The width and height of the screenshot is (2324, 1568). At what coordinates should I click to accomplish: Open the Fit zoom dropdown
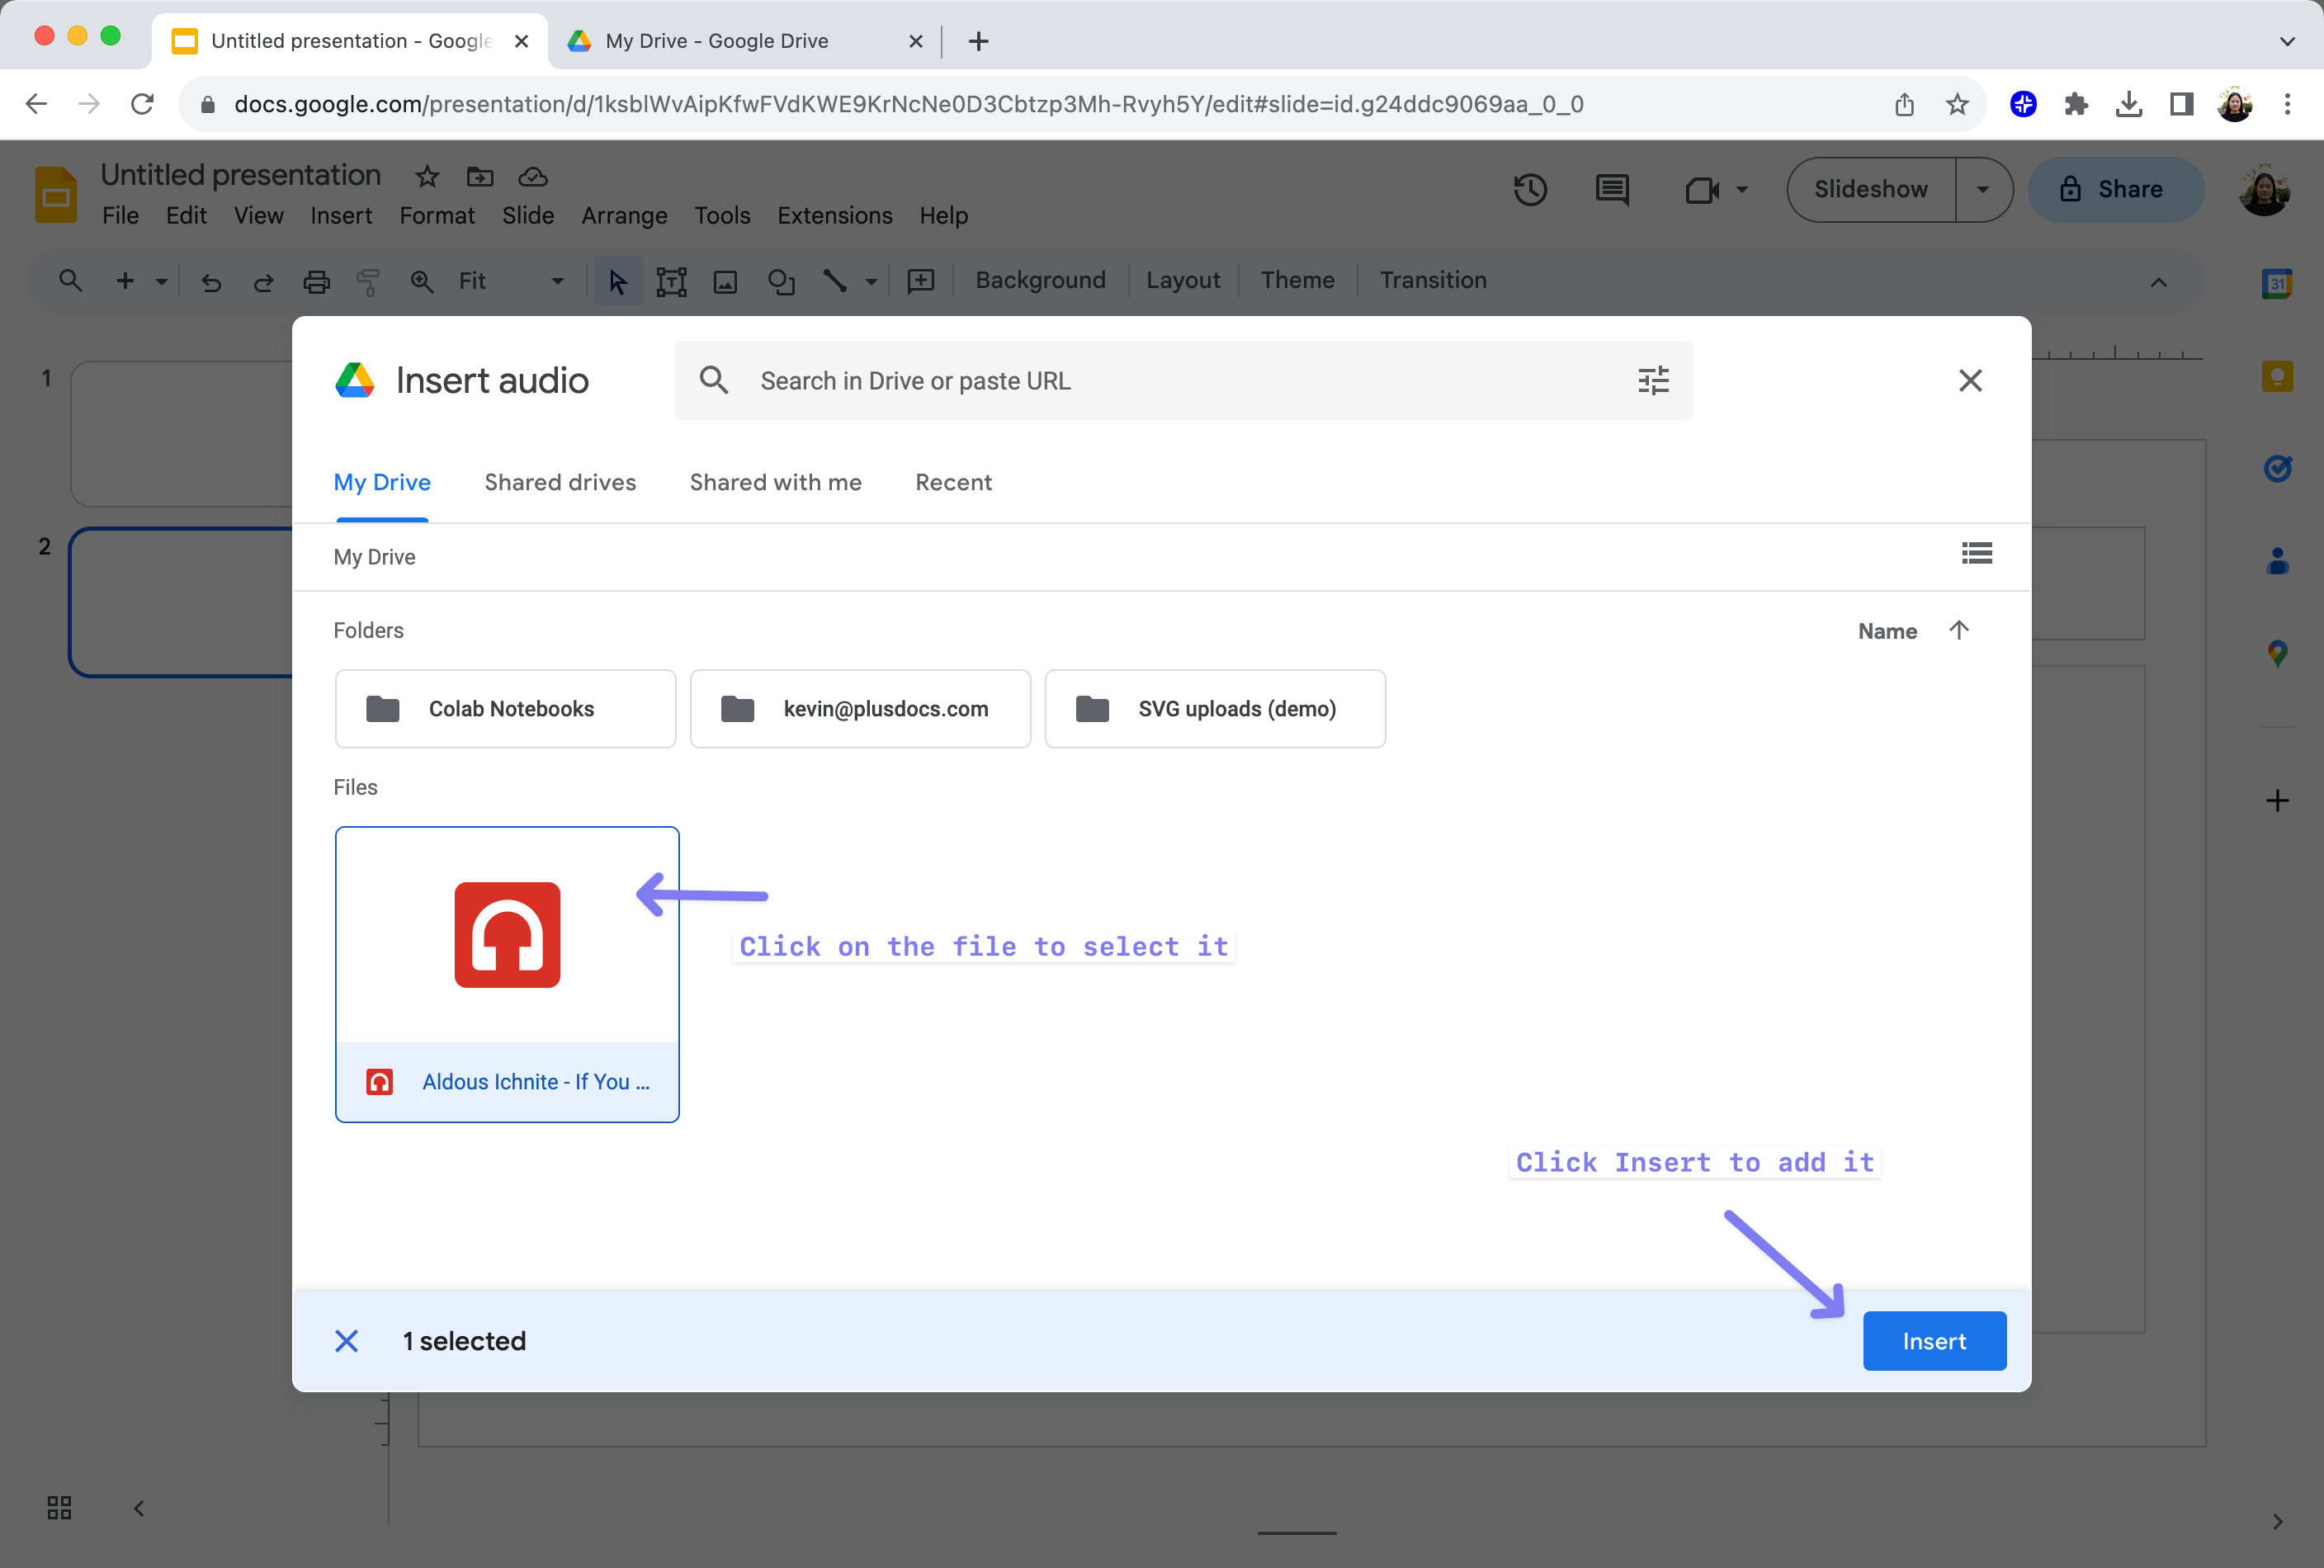click(510, 281)
